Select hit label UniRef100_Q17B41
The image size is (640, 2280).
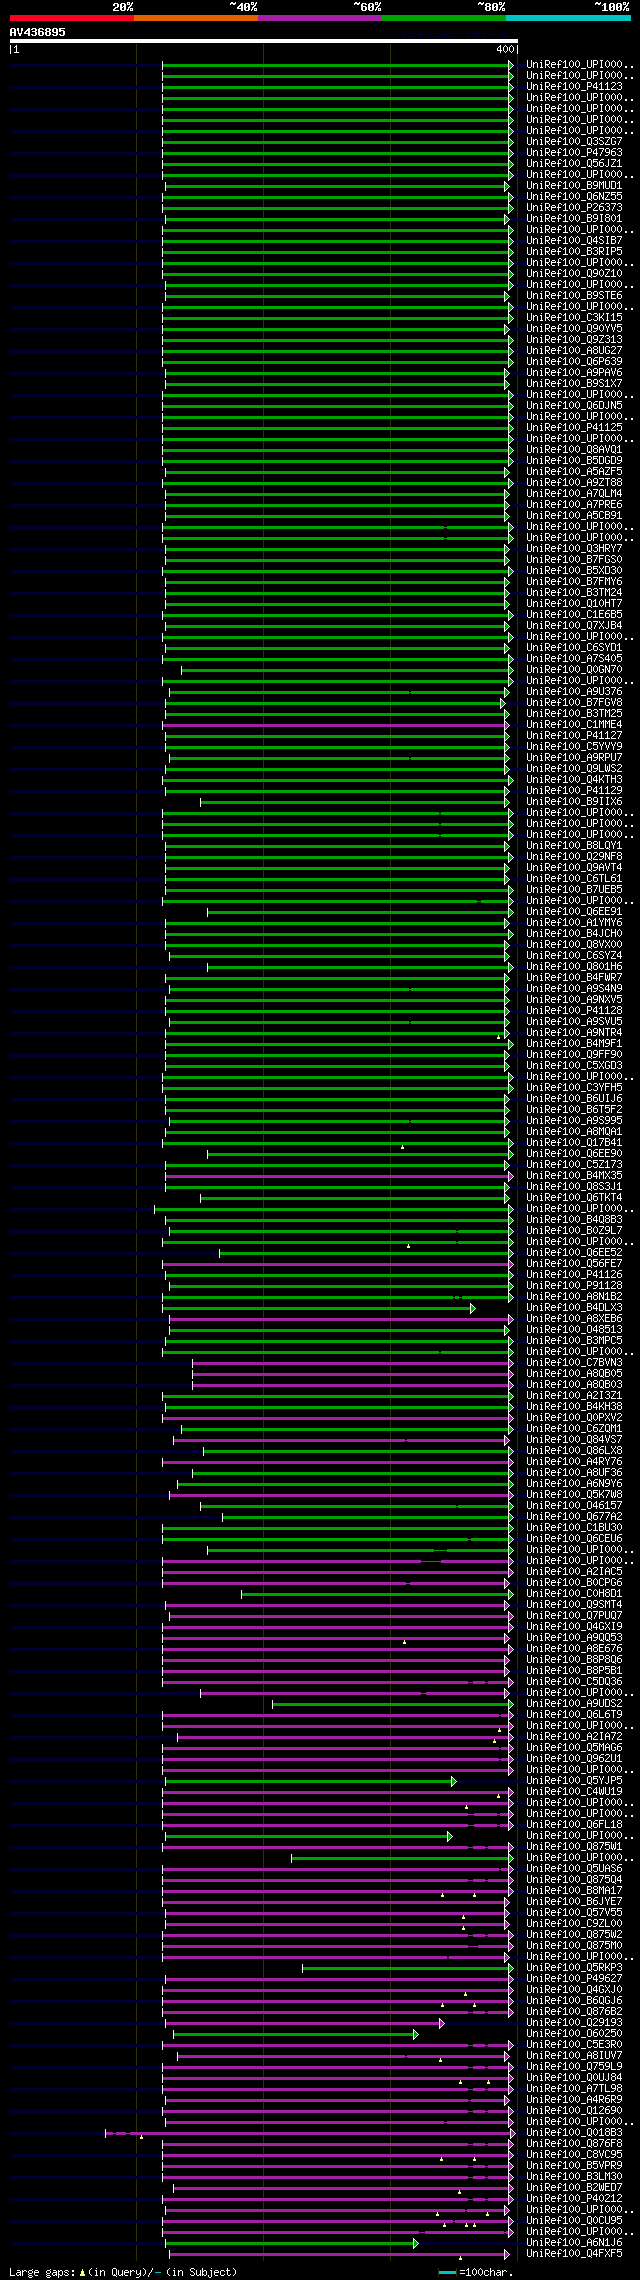point(574,1142)
